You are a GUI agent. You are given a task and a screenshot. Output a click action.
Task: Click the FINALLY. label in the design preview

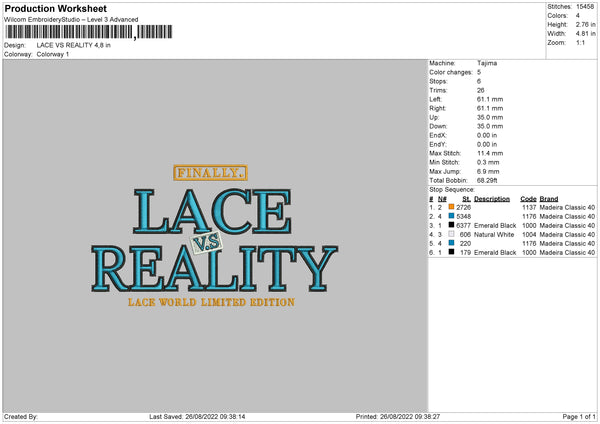coord(210,173)
